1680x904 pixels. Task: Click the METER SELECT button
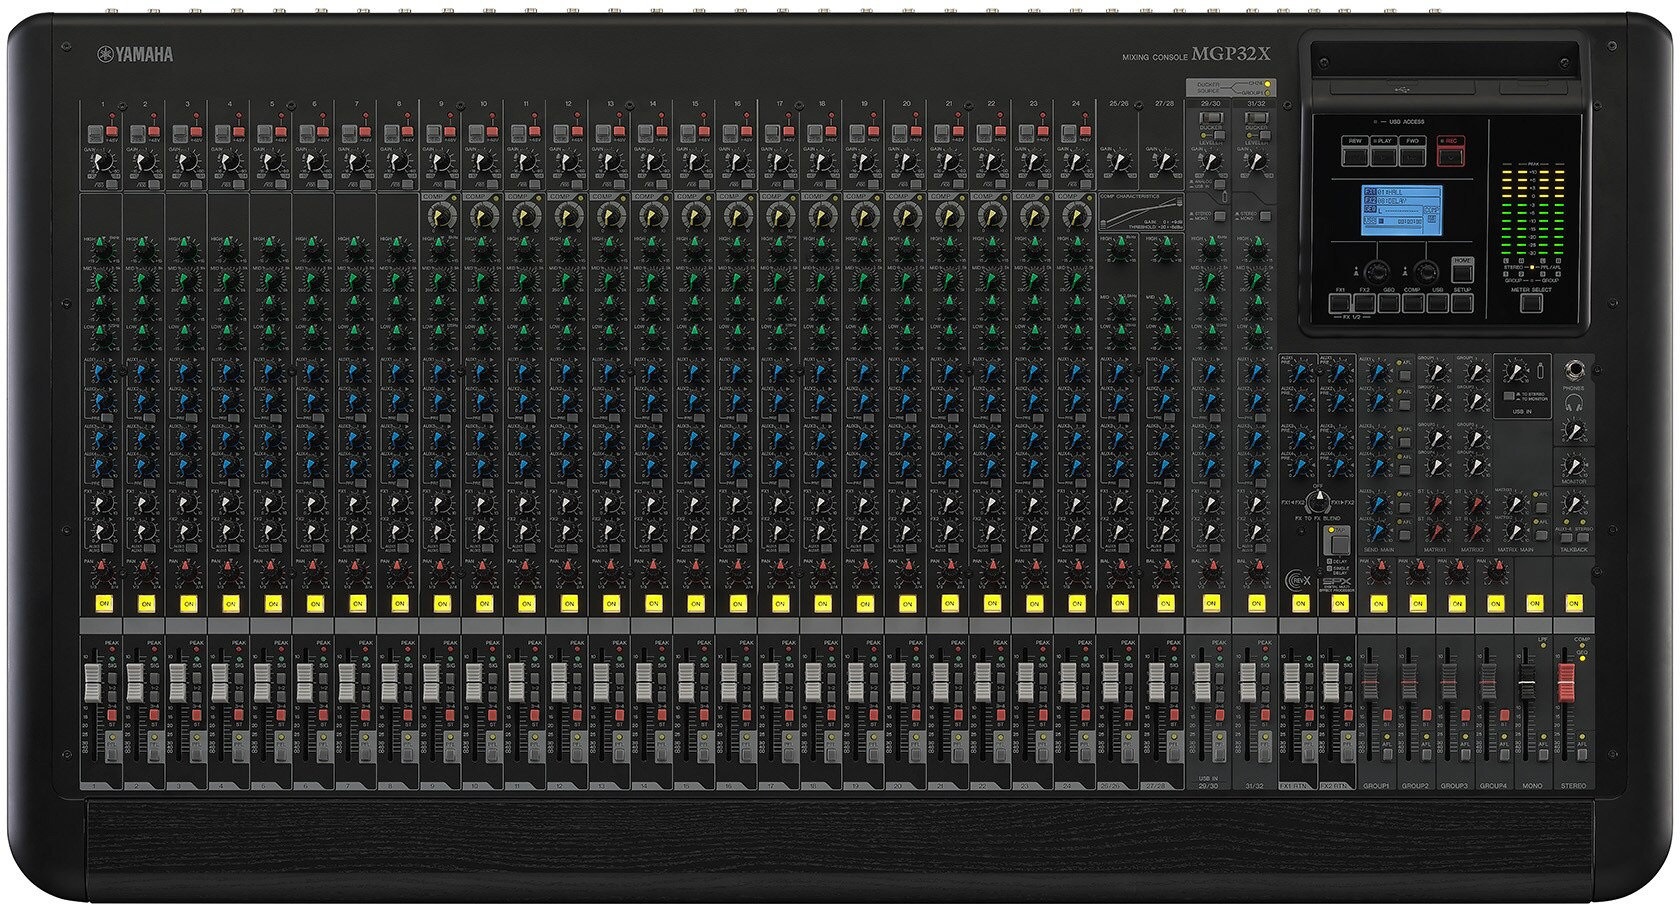pyautogui.click(x=1530, y=301)
